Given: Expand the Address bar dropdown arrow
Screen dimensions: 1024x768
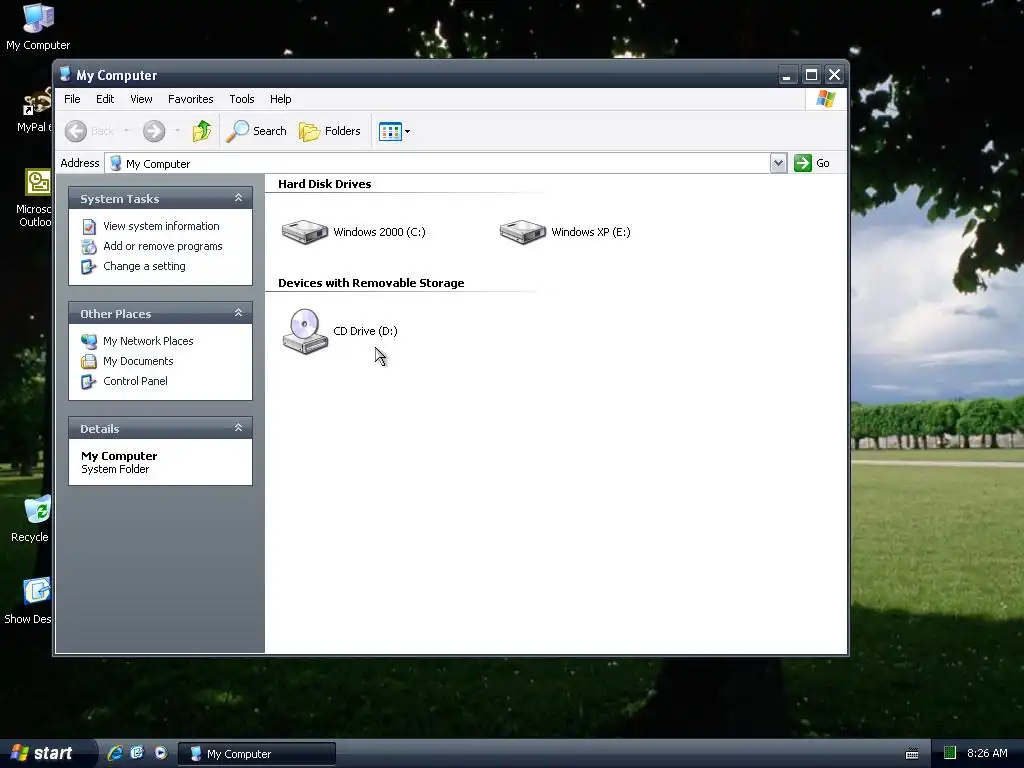Looking at the screenshot, I should click(x=778, y=163).
